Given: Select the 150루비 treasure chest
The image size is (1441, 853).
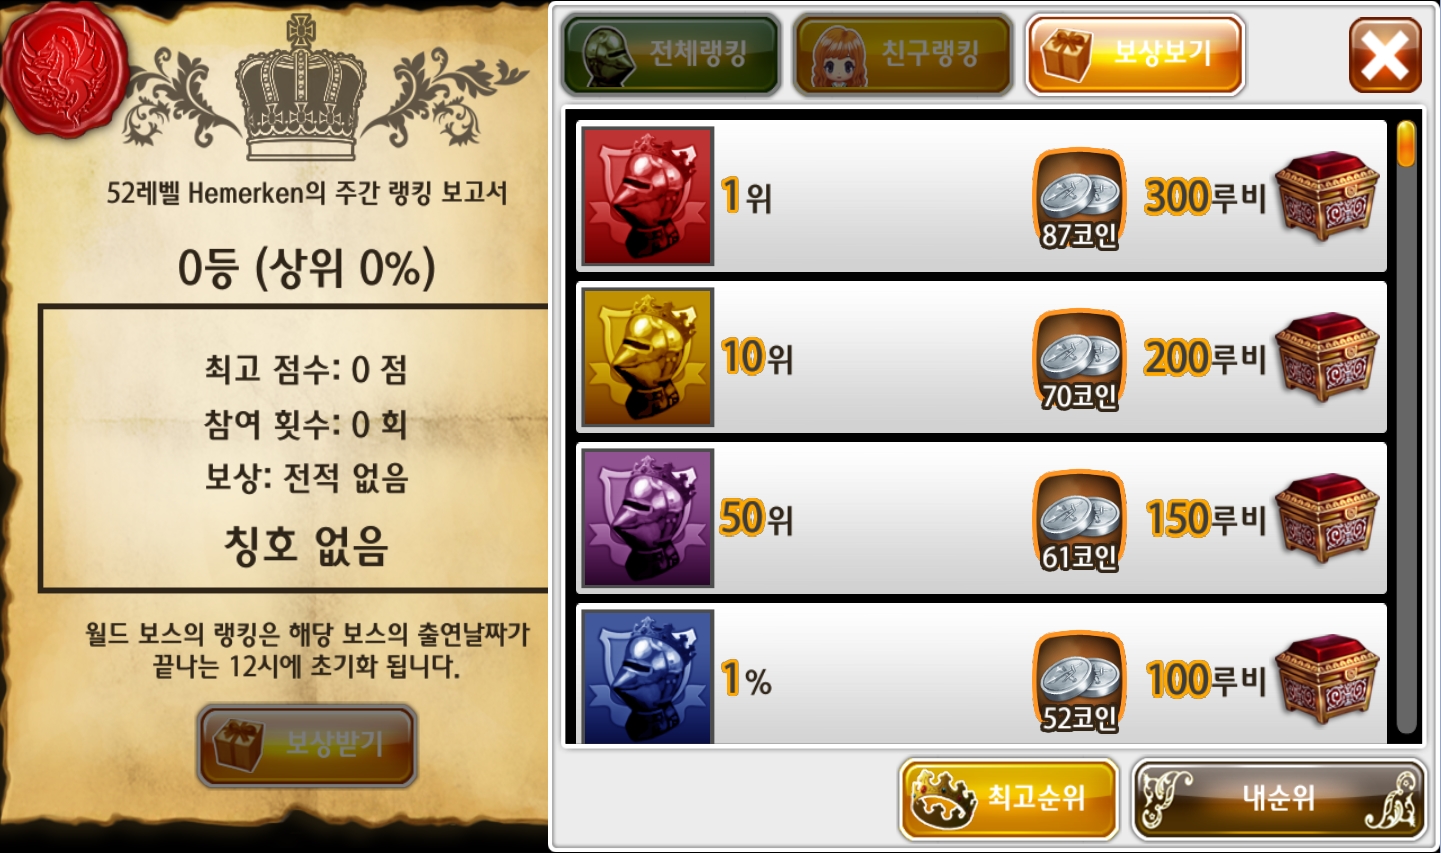Looking at the screenshot, I should click(x=1327, y=518).
